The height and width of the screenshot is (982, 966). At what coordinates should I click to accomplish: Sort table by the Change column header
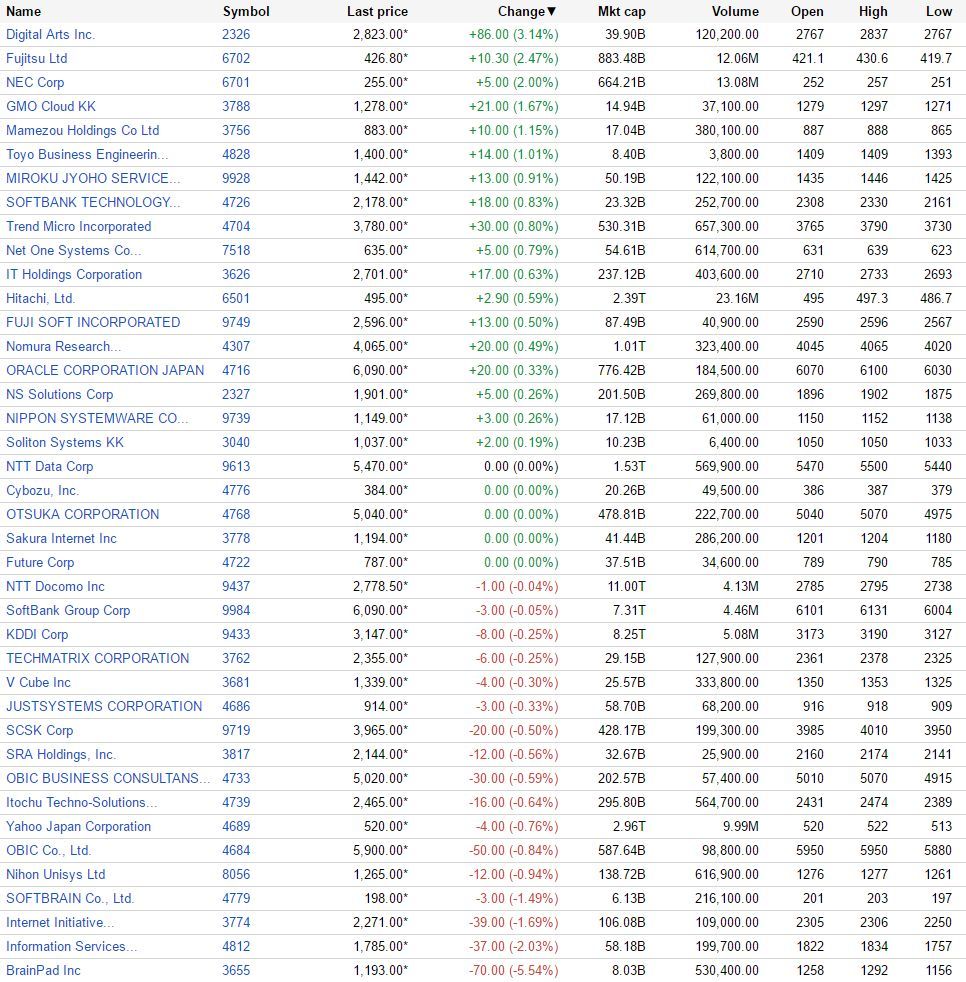(527, 11)
